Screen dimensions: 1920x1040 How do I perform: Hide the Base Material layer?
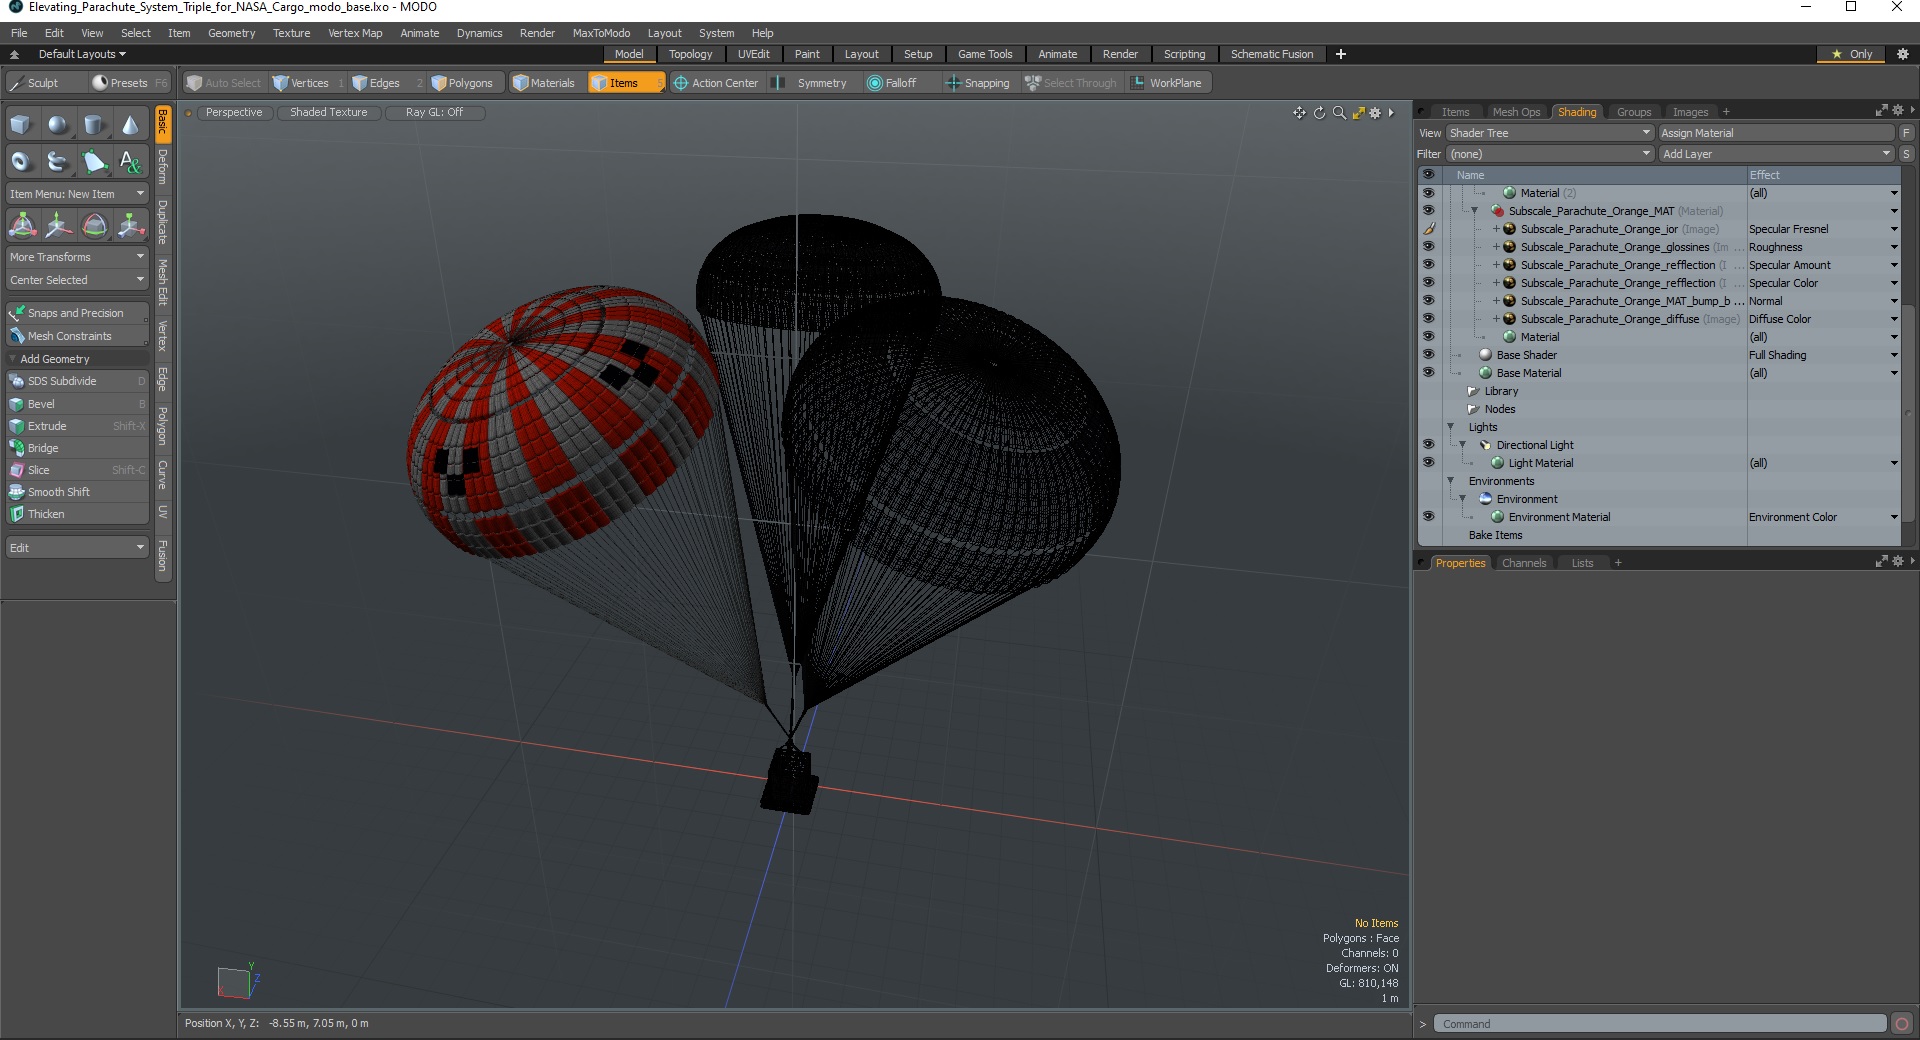pyautogui.click(x=1428, y=373)
